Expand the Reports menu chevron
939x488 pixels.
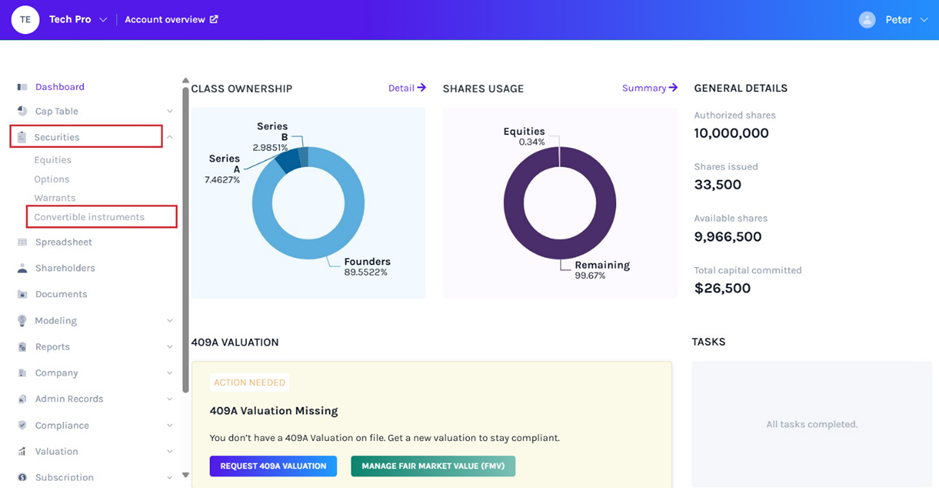click(170, 347)
